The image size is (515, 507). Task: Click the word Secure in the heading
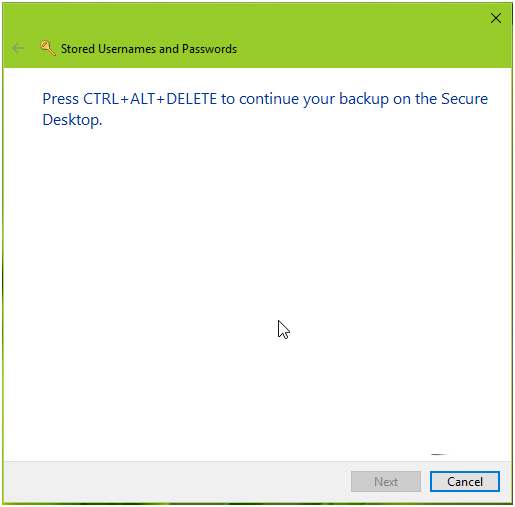(x=464, y=99)
